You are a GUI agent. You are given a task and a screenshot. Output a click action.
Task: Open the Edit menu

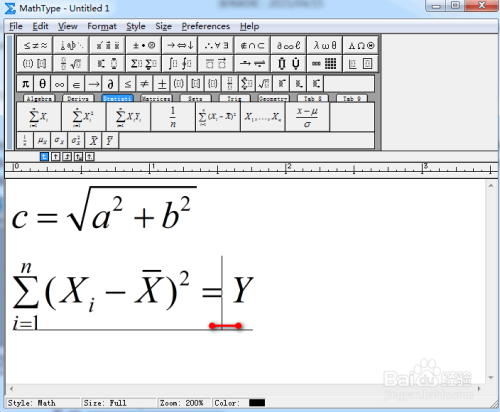click(x=40, y=26)
